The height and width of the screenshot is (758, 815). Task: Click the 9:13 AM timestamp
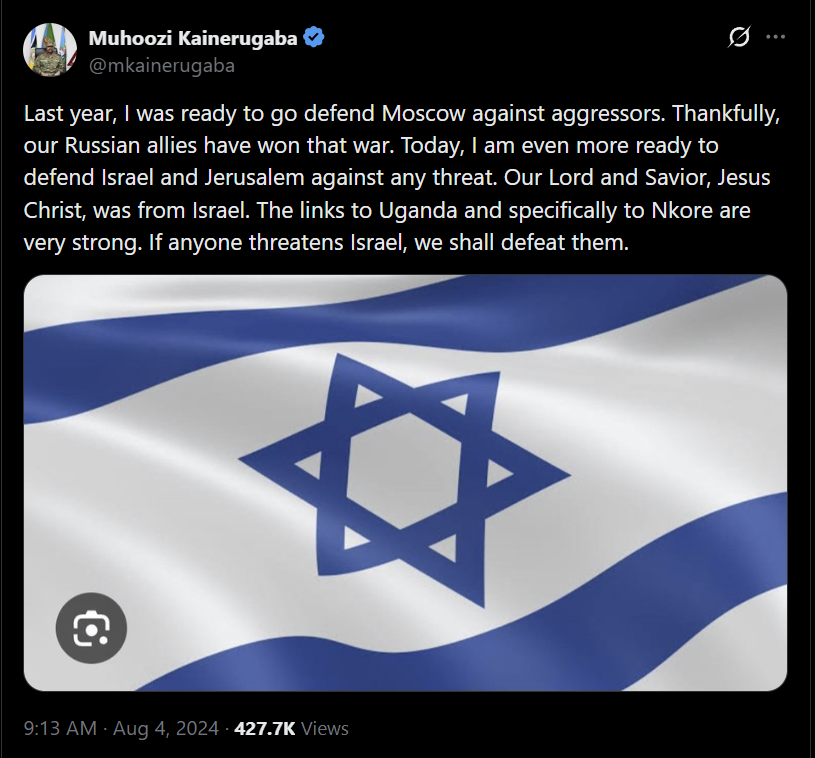(x=58, y=729)
